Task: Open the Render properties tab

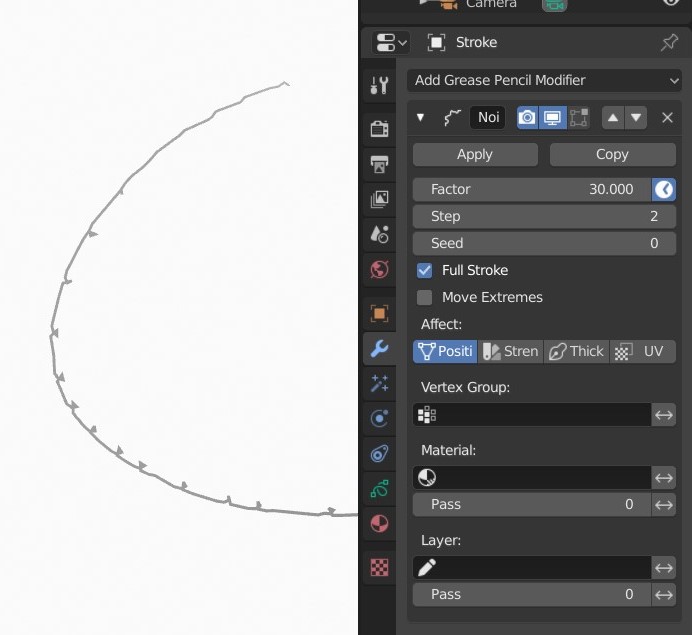Action: coord(379,129)
